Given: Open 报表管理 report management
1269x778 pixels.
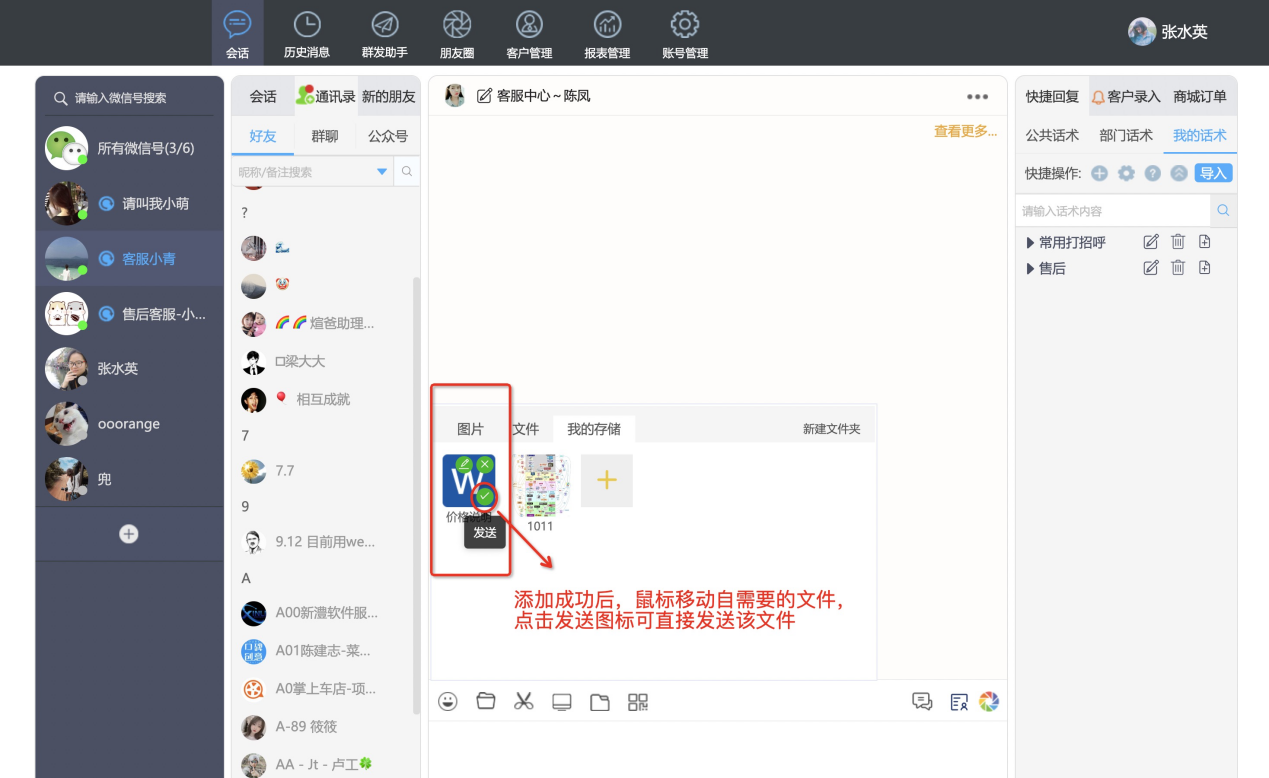Looking at the screenshot, I should coord(607,33).
